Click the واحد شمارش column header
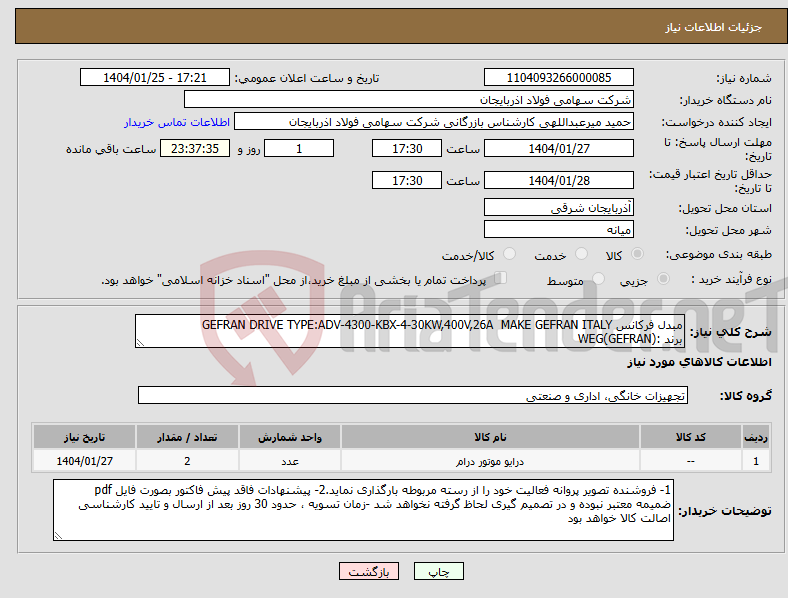Screen dimensions: 788x598 (x=290, y=437)
